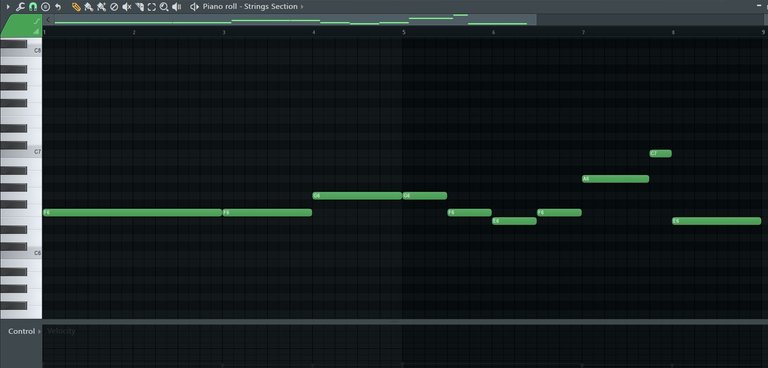Select the Delete tool circle-slash icon
This screenshot has height=368, width=768.
[x=114, y=7]
